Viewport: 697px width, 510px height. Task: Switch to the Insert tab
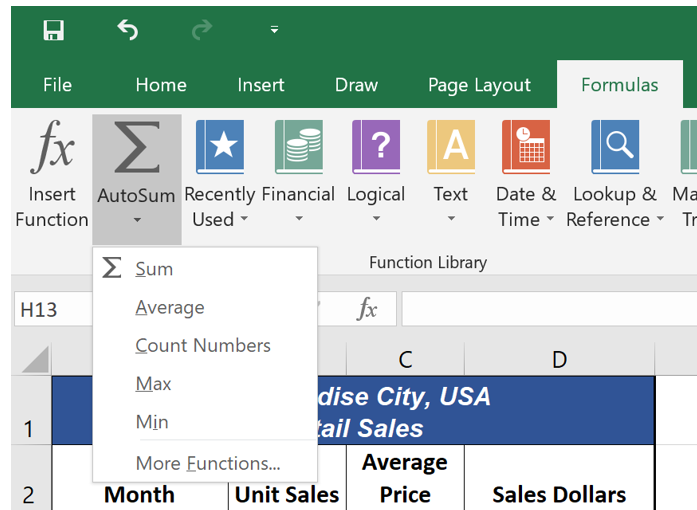260,84
